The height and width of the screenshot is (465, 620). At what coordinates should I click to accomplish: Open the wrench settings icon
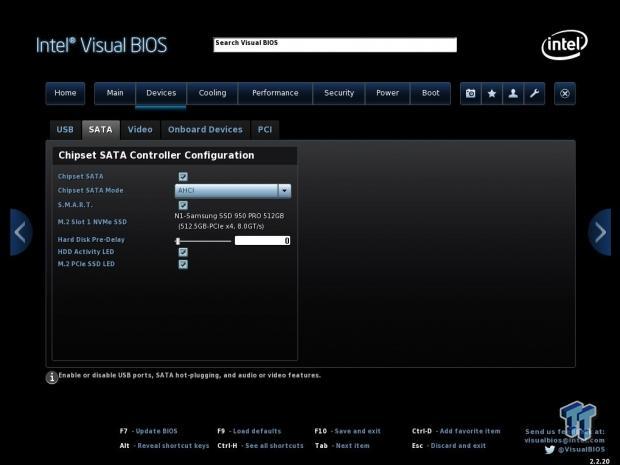(534, 93)
